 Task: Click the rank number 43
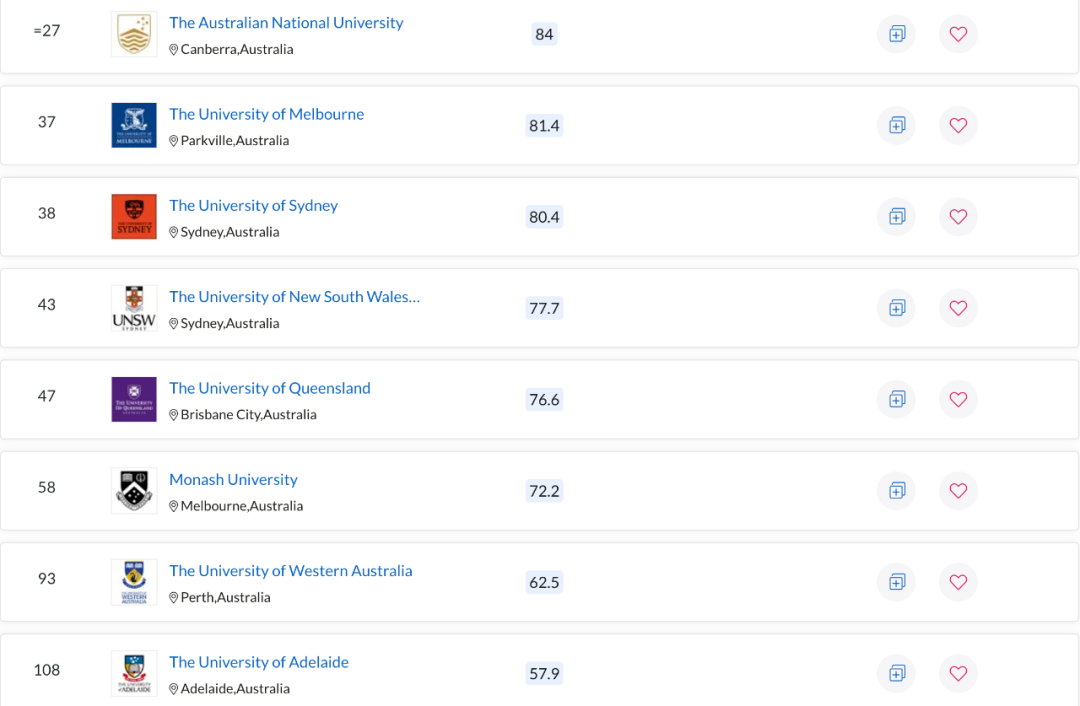[x=47, y=304]
